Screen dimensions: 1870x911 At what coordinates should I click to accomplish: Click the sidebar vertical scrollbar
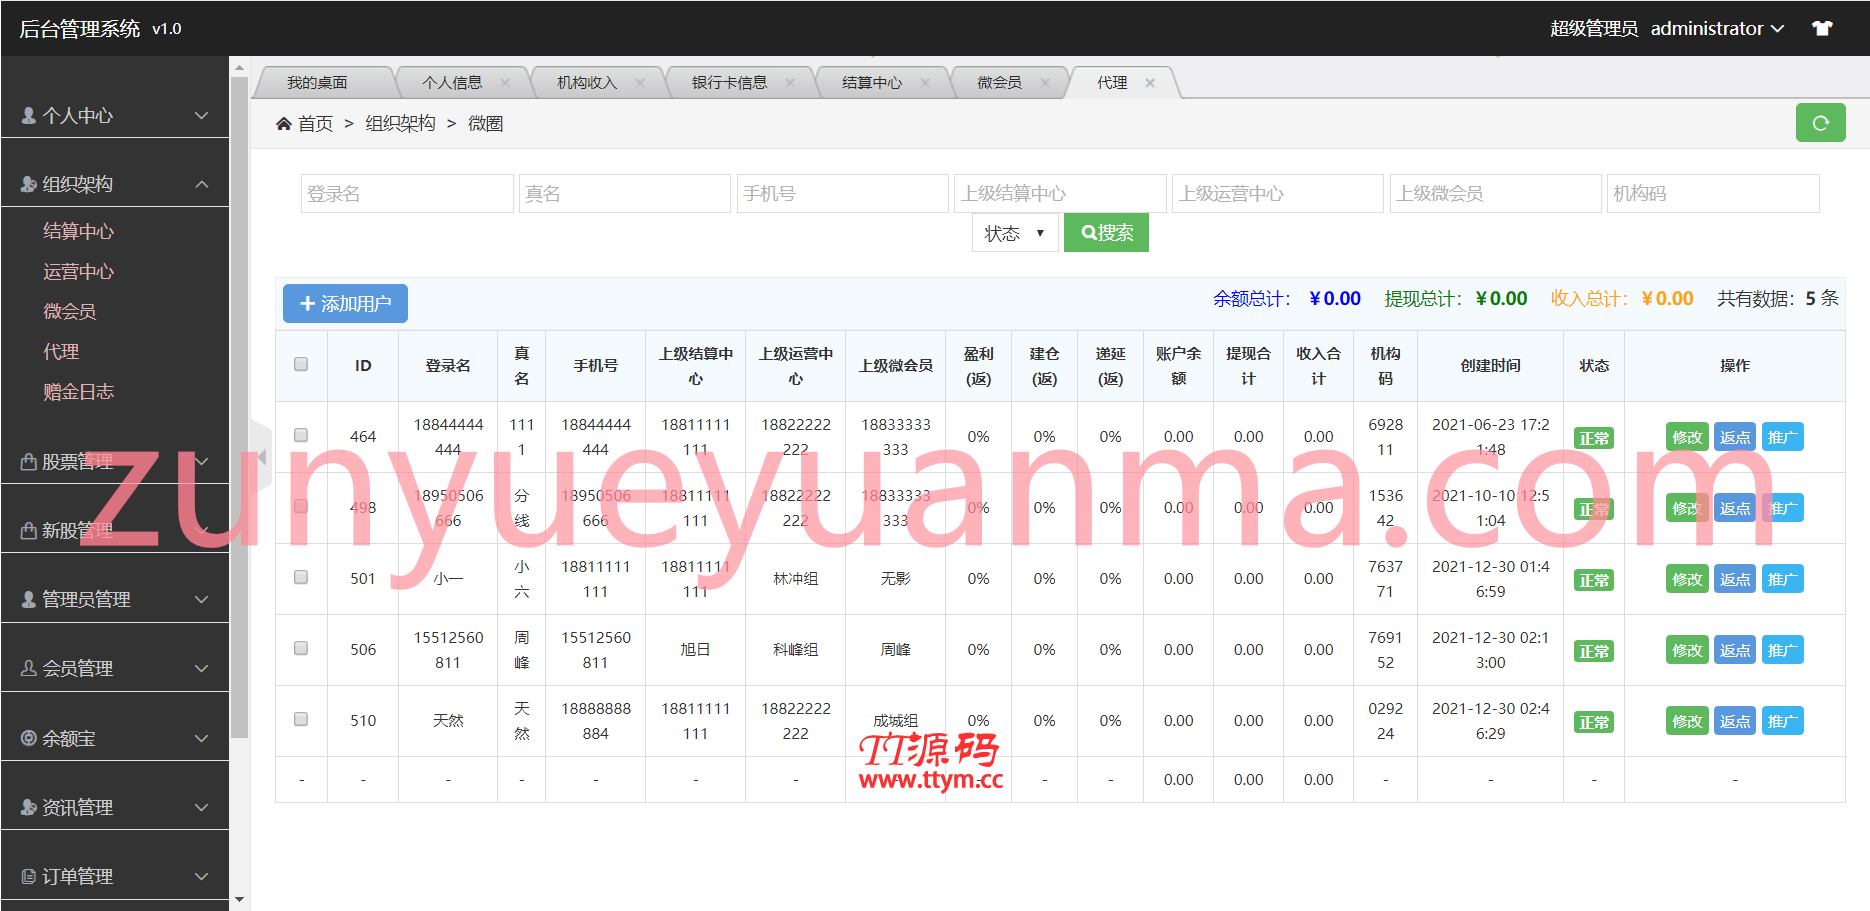[239, 408]
